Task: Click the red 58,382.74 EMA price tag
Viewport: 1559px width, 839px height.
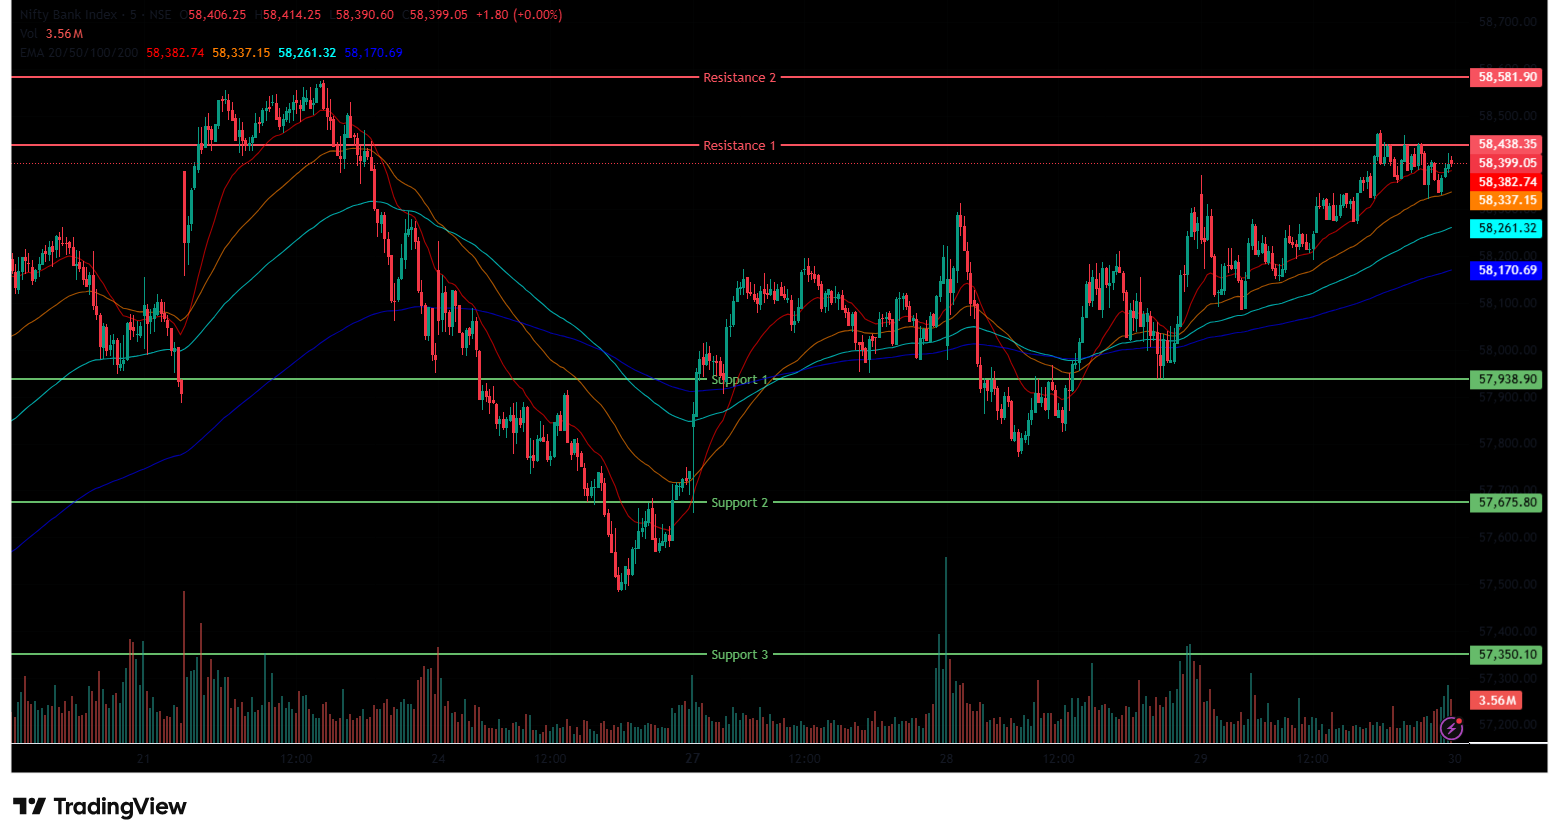Action: pos(1506,182)
